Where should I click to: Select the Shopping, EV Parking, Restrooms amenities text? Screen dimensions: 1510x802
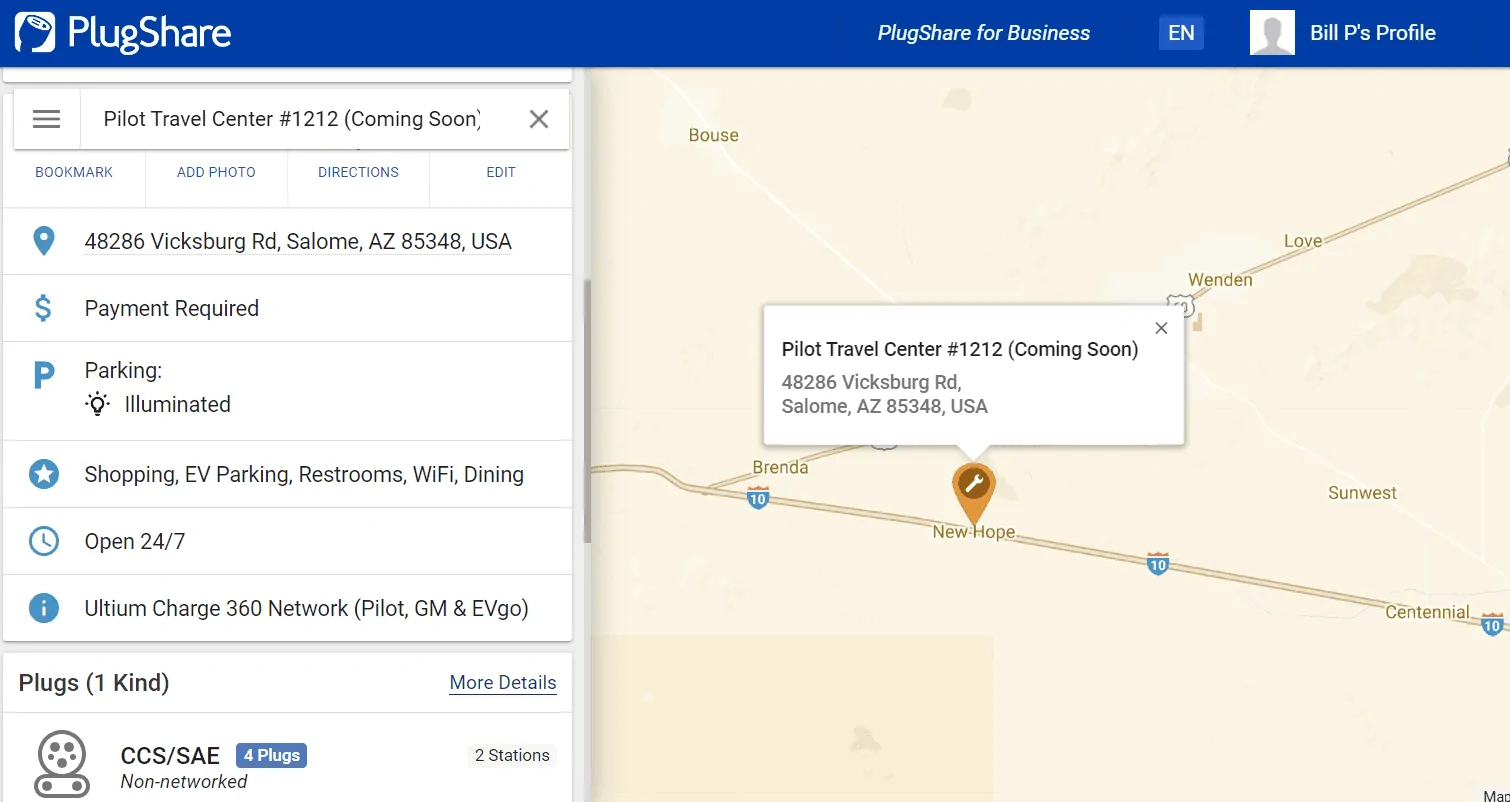pyautogui.click(x=304, y=474)
